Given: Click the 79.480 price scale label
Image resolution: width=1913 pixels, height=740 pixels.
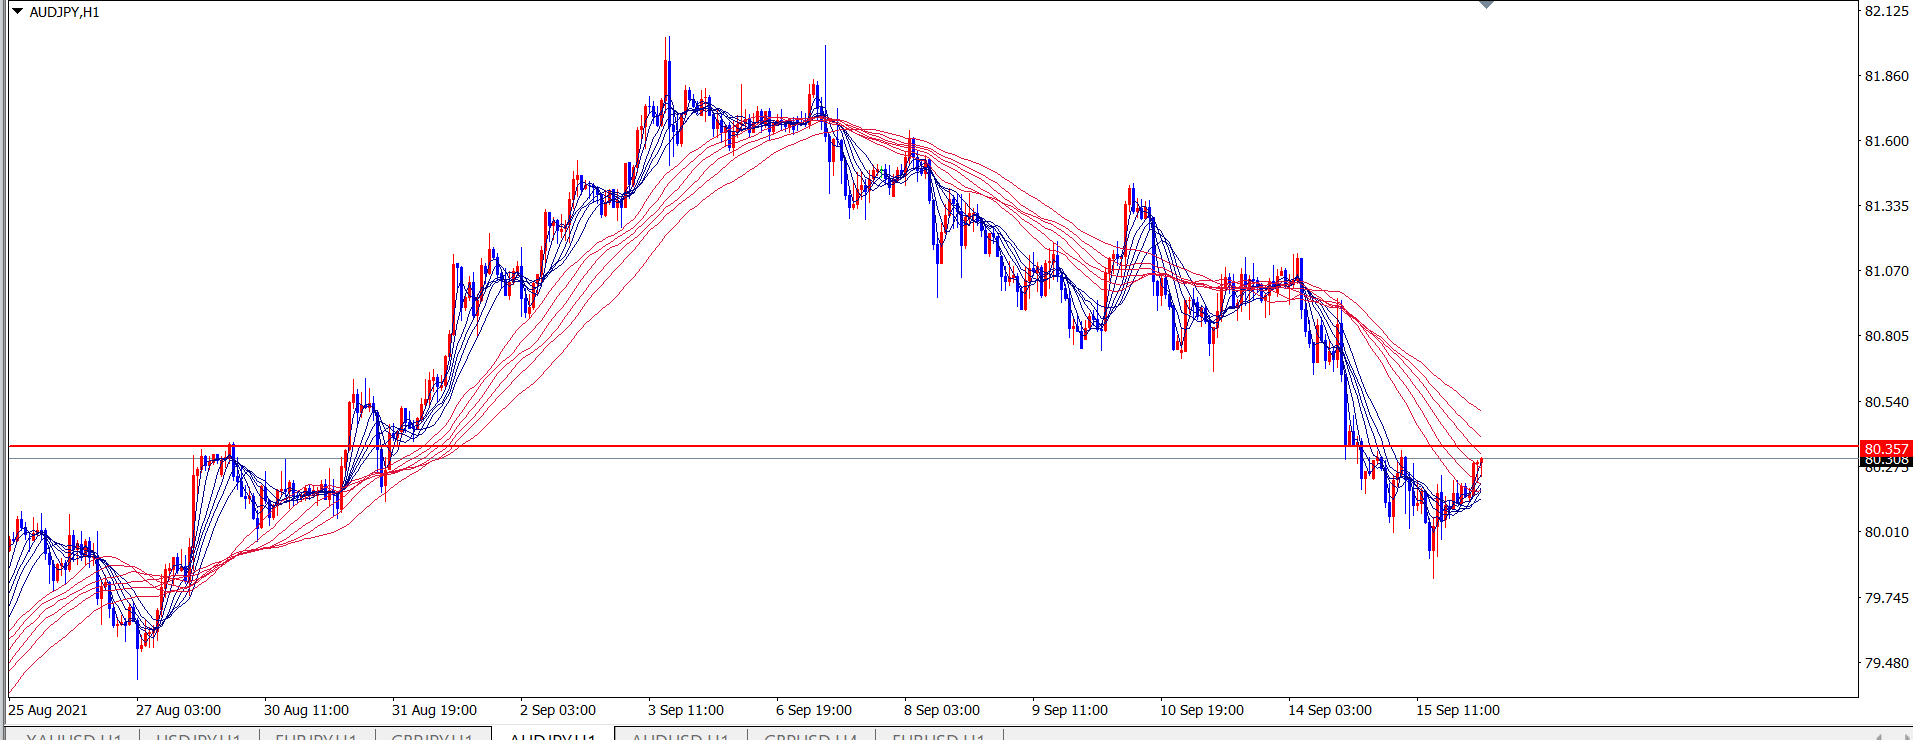Looking at the screenshot, I should [x=1886, y=663].
